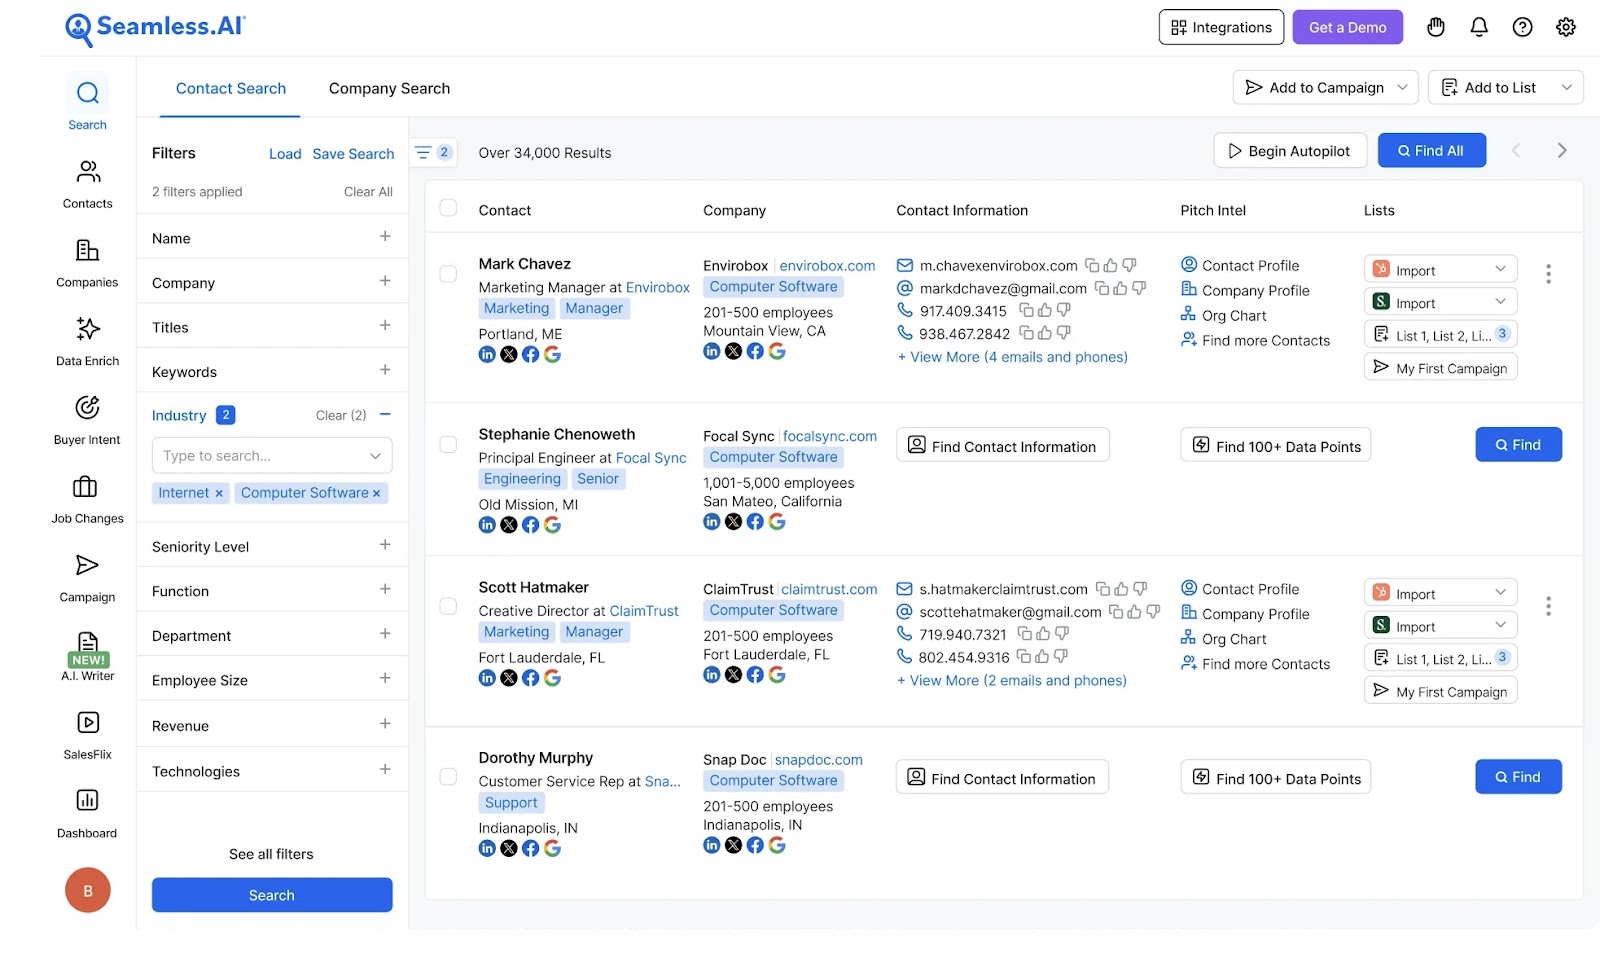
Task: Click the blue Search button in filters
Action: coord(272,895)
